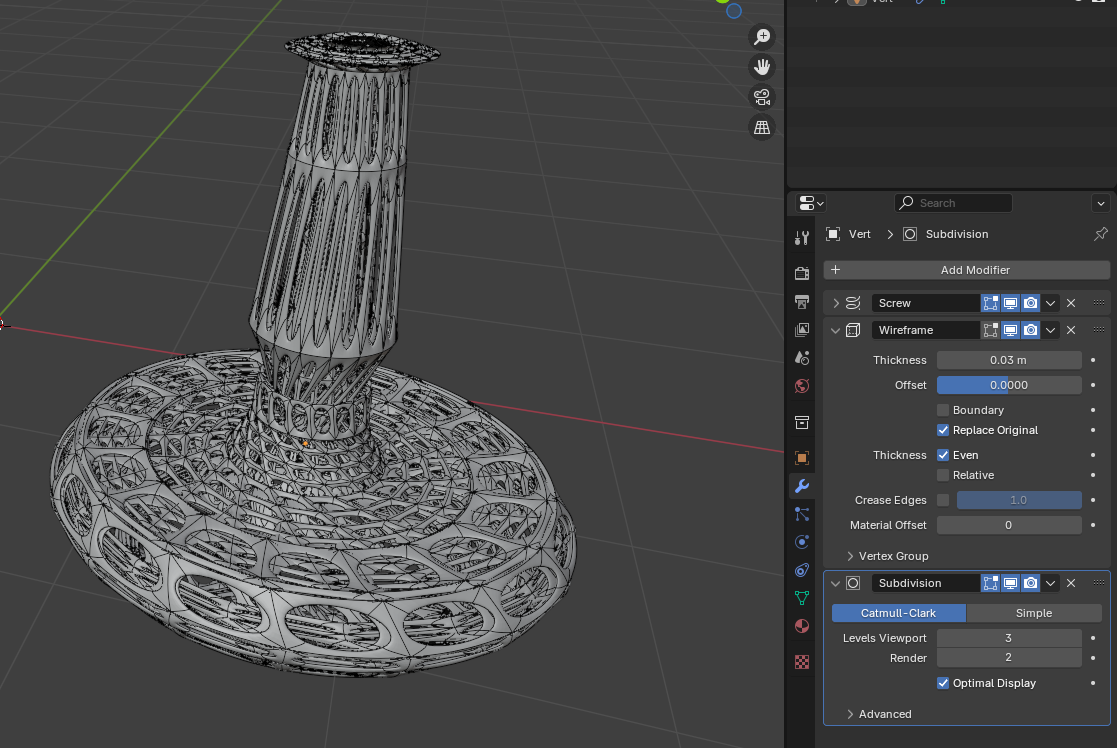
Task: Toggle Screw modifier edit mode display
Action: coord(990,303)
